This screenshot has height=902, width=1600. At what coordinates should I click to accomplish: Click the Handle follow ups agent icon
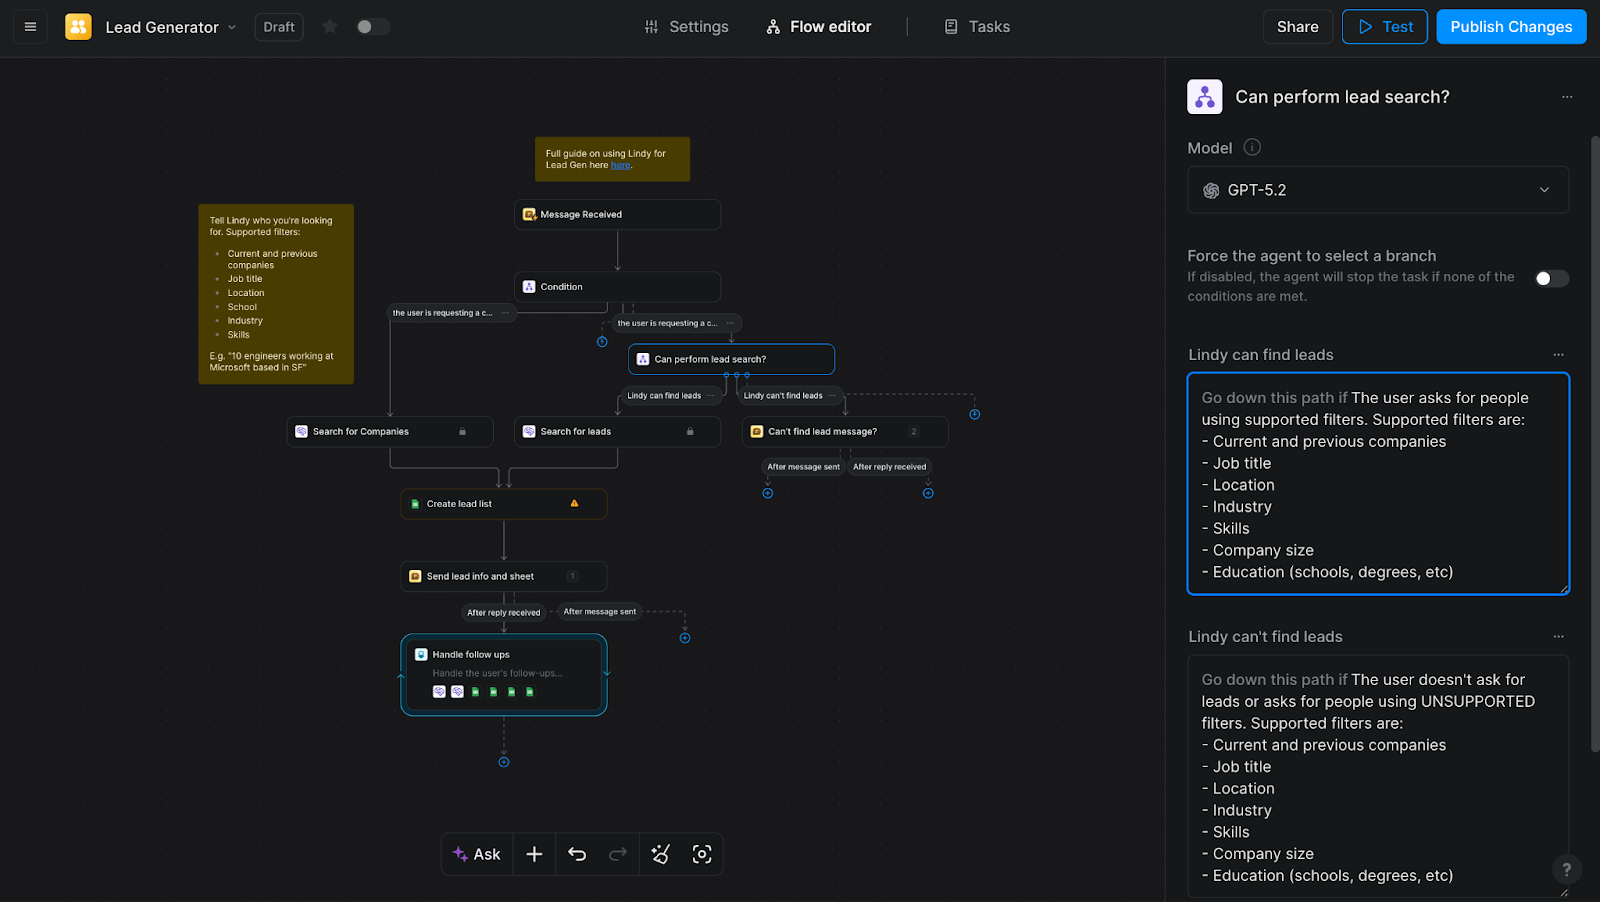coord(421,655)
